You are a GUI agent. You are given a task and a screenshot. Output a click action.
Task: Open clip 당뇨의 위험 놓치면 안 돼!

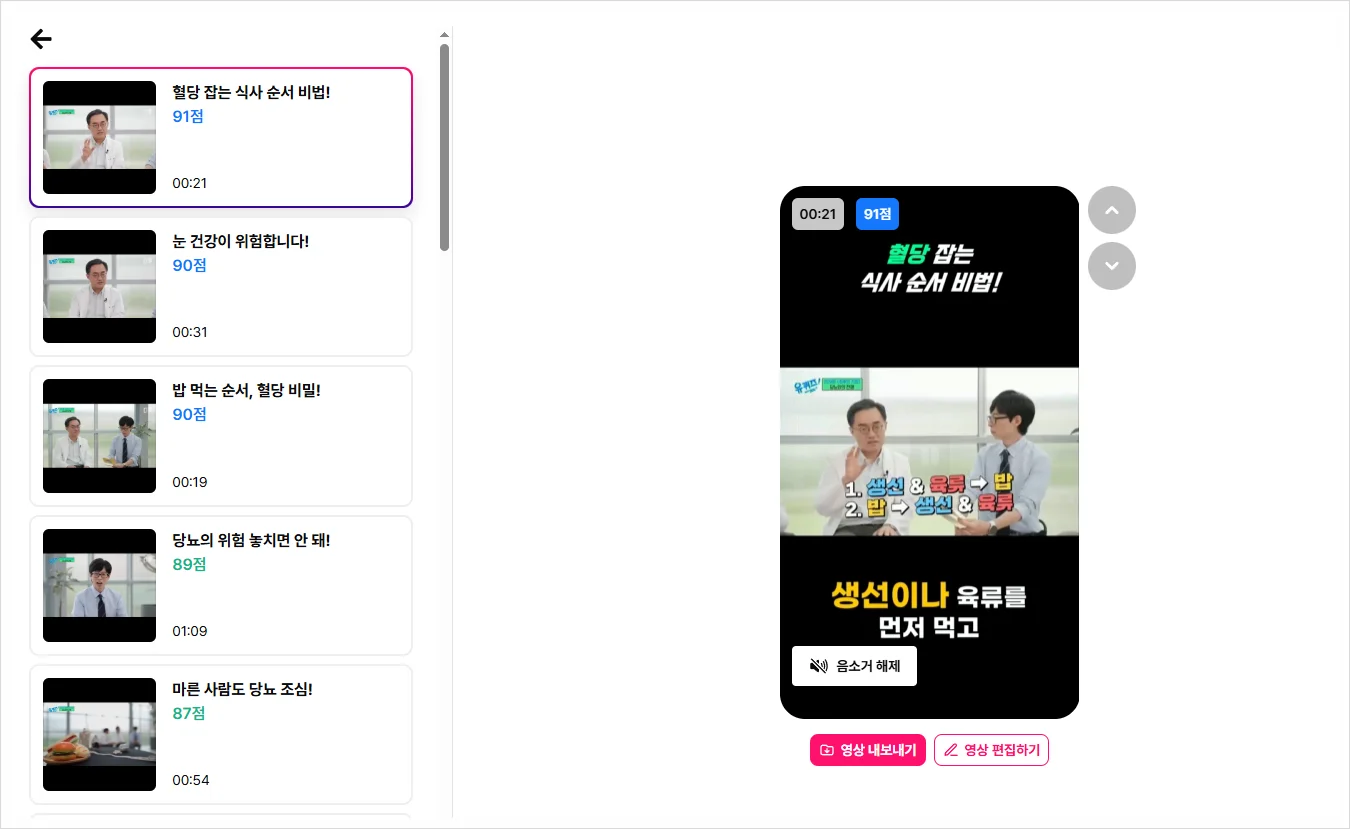pyautogui.click(x=221, y=585)
